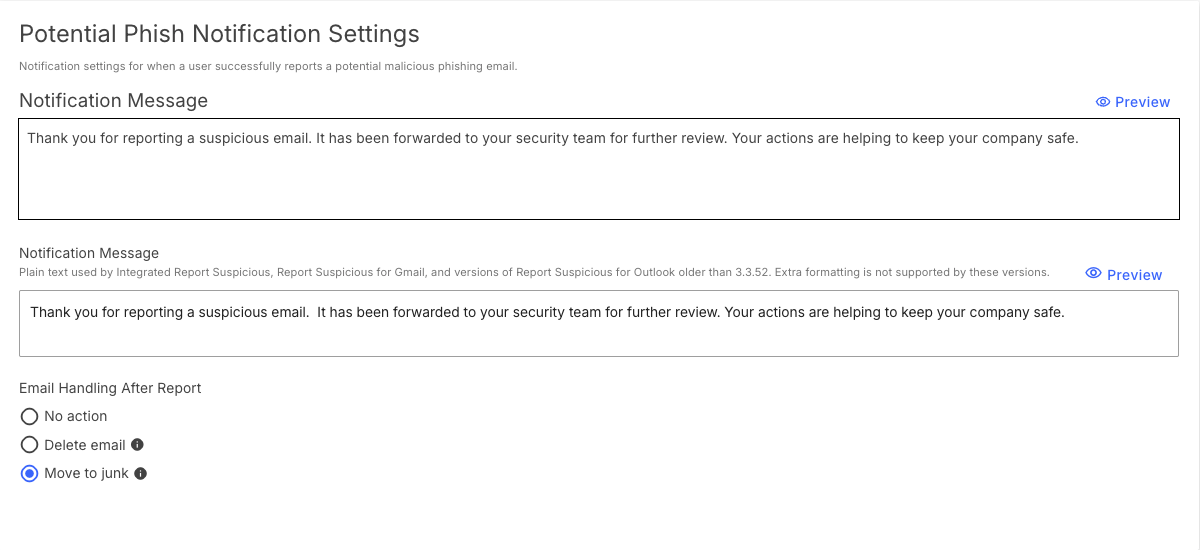This screenshot has width=1200, height=550.
Task: Click the description mentioning Report Suspicious for Gmail
Action: coord(534,272)
